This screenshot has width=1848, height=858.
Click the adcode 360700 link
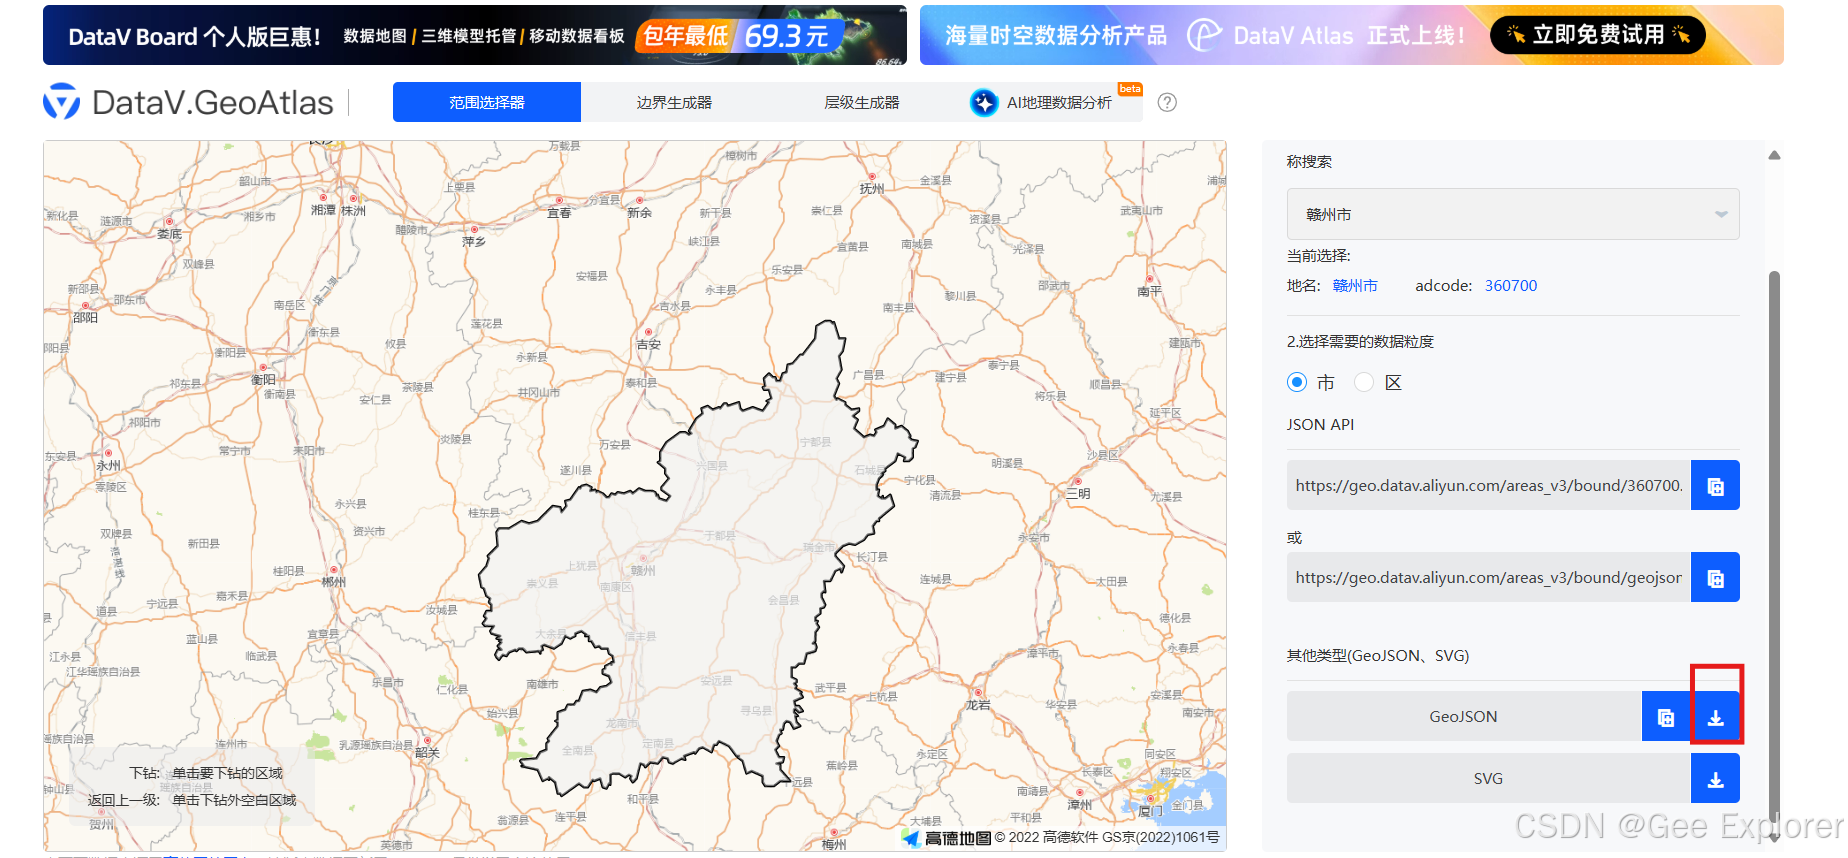(1511, 286)
